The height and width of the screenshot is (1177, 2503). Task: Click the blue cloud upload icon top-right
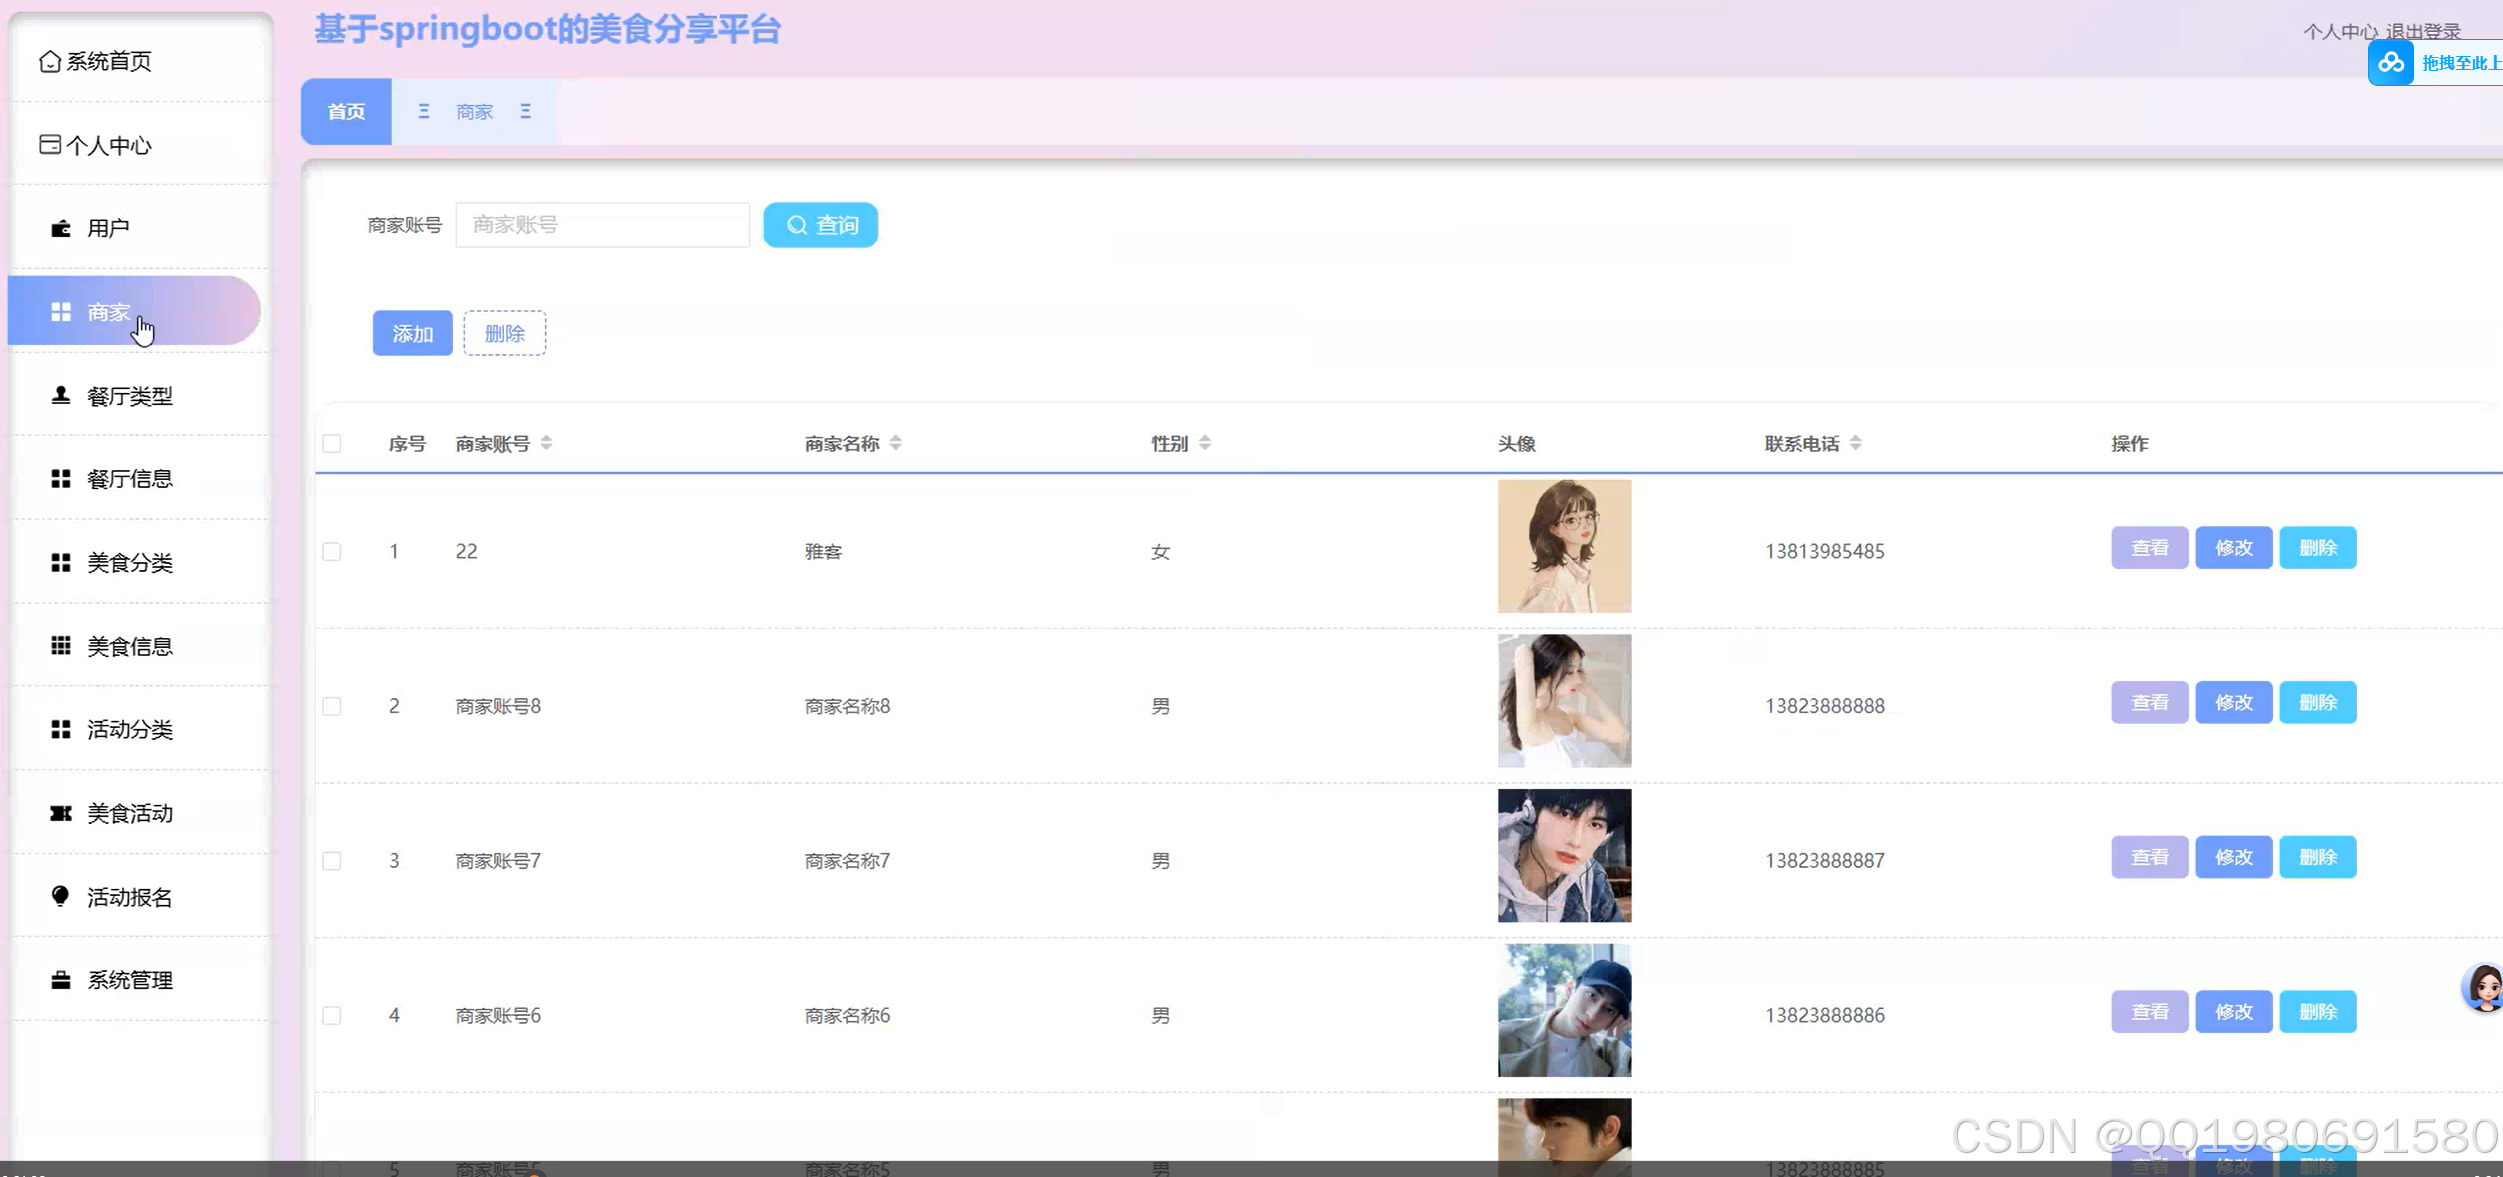[x=2390, y=63]
